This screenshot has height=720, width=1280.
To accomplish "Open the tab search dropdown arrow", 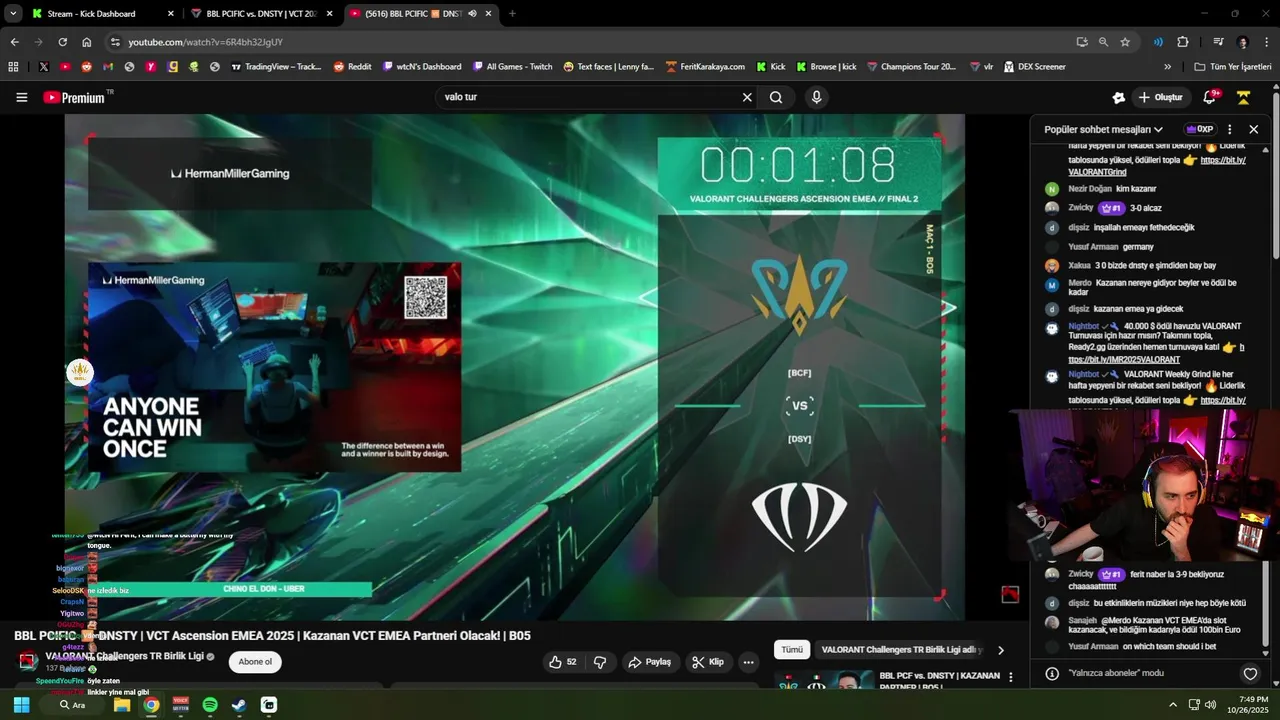I will (12, 14).
